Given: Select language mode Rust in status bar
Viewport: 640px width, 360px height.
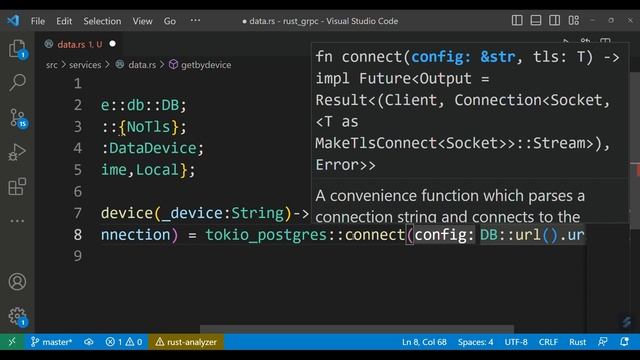Looking at the screenshot, I should coord(578,342).
